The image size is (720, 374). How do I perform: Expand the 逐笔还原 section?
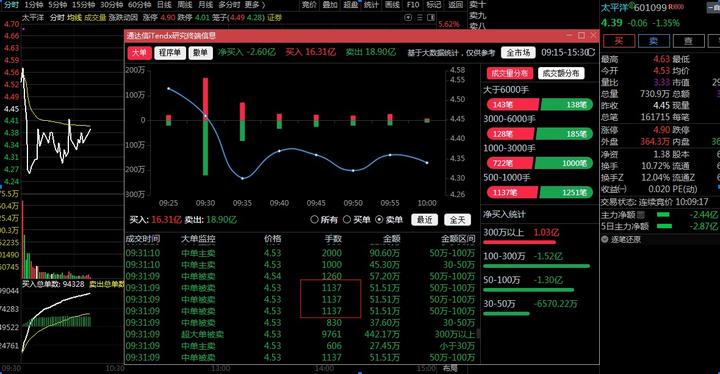pos(605,239)
